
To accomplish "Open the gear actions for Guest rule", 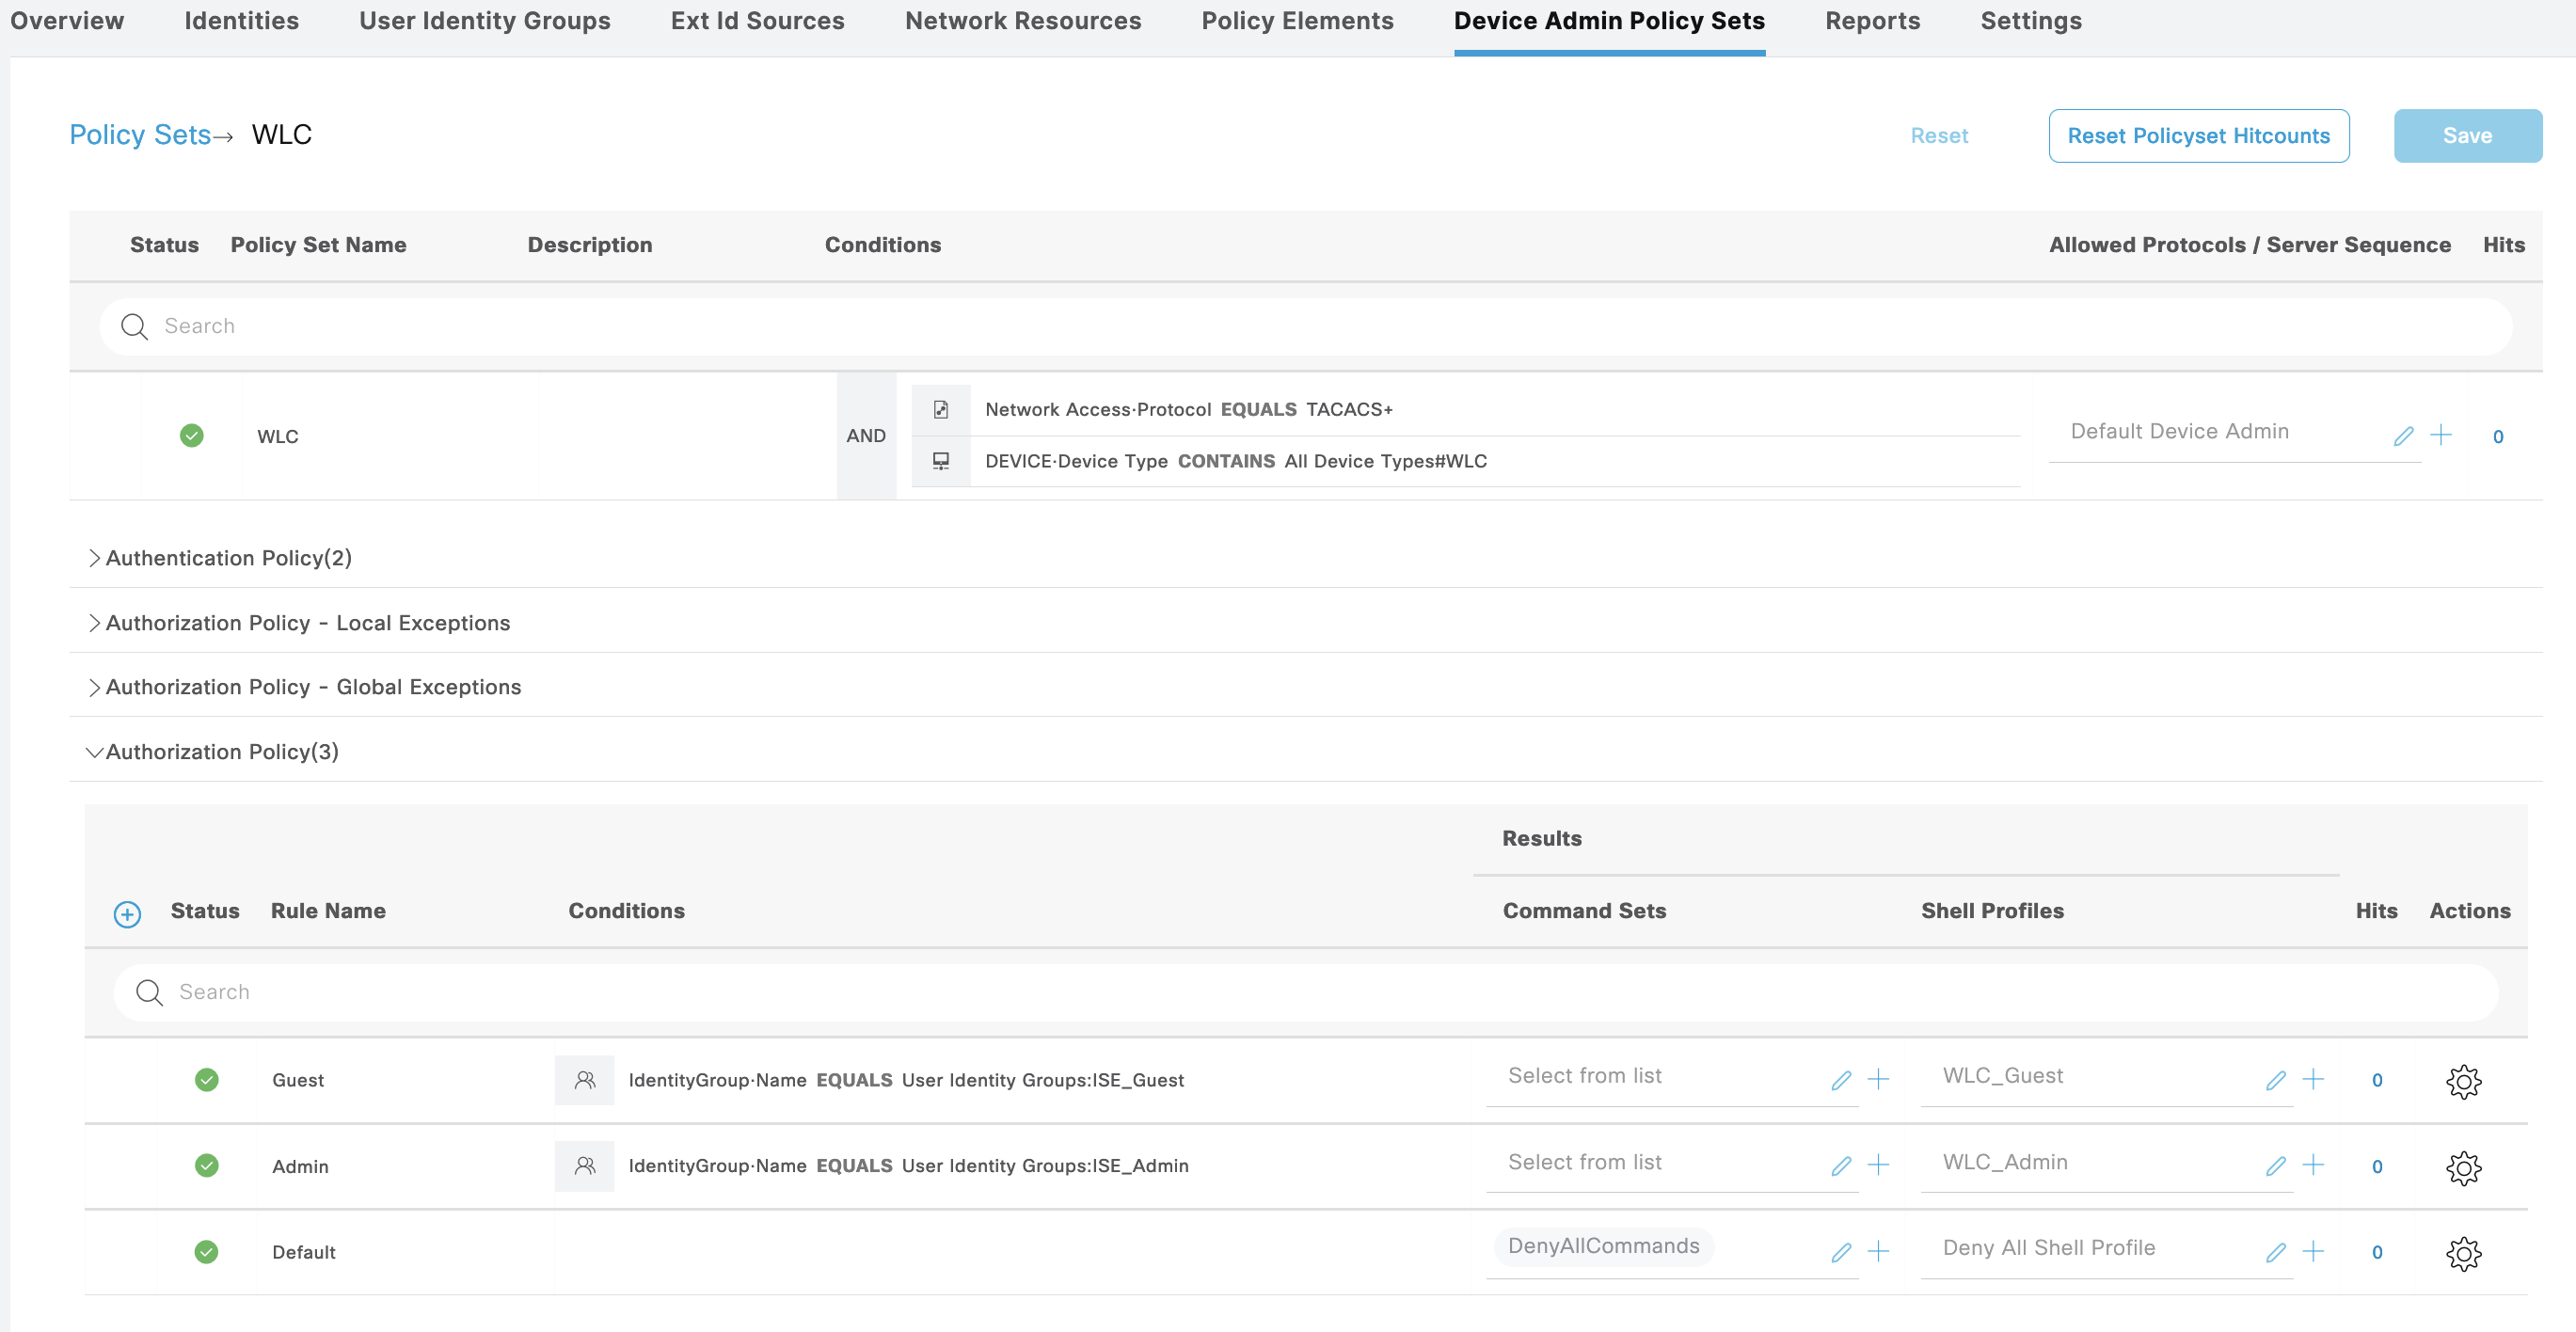I will point(2463,1080).
